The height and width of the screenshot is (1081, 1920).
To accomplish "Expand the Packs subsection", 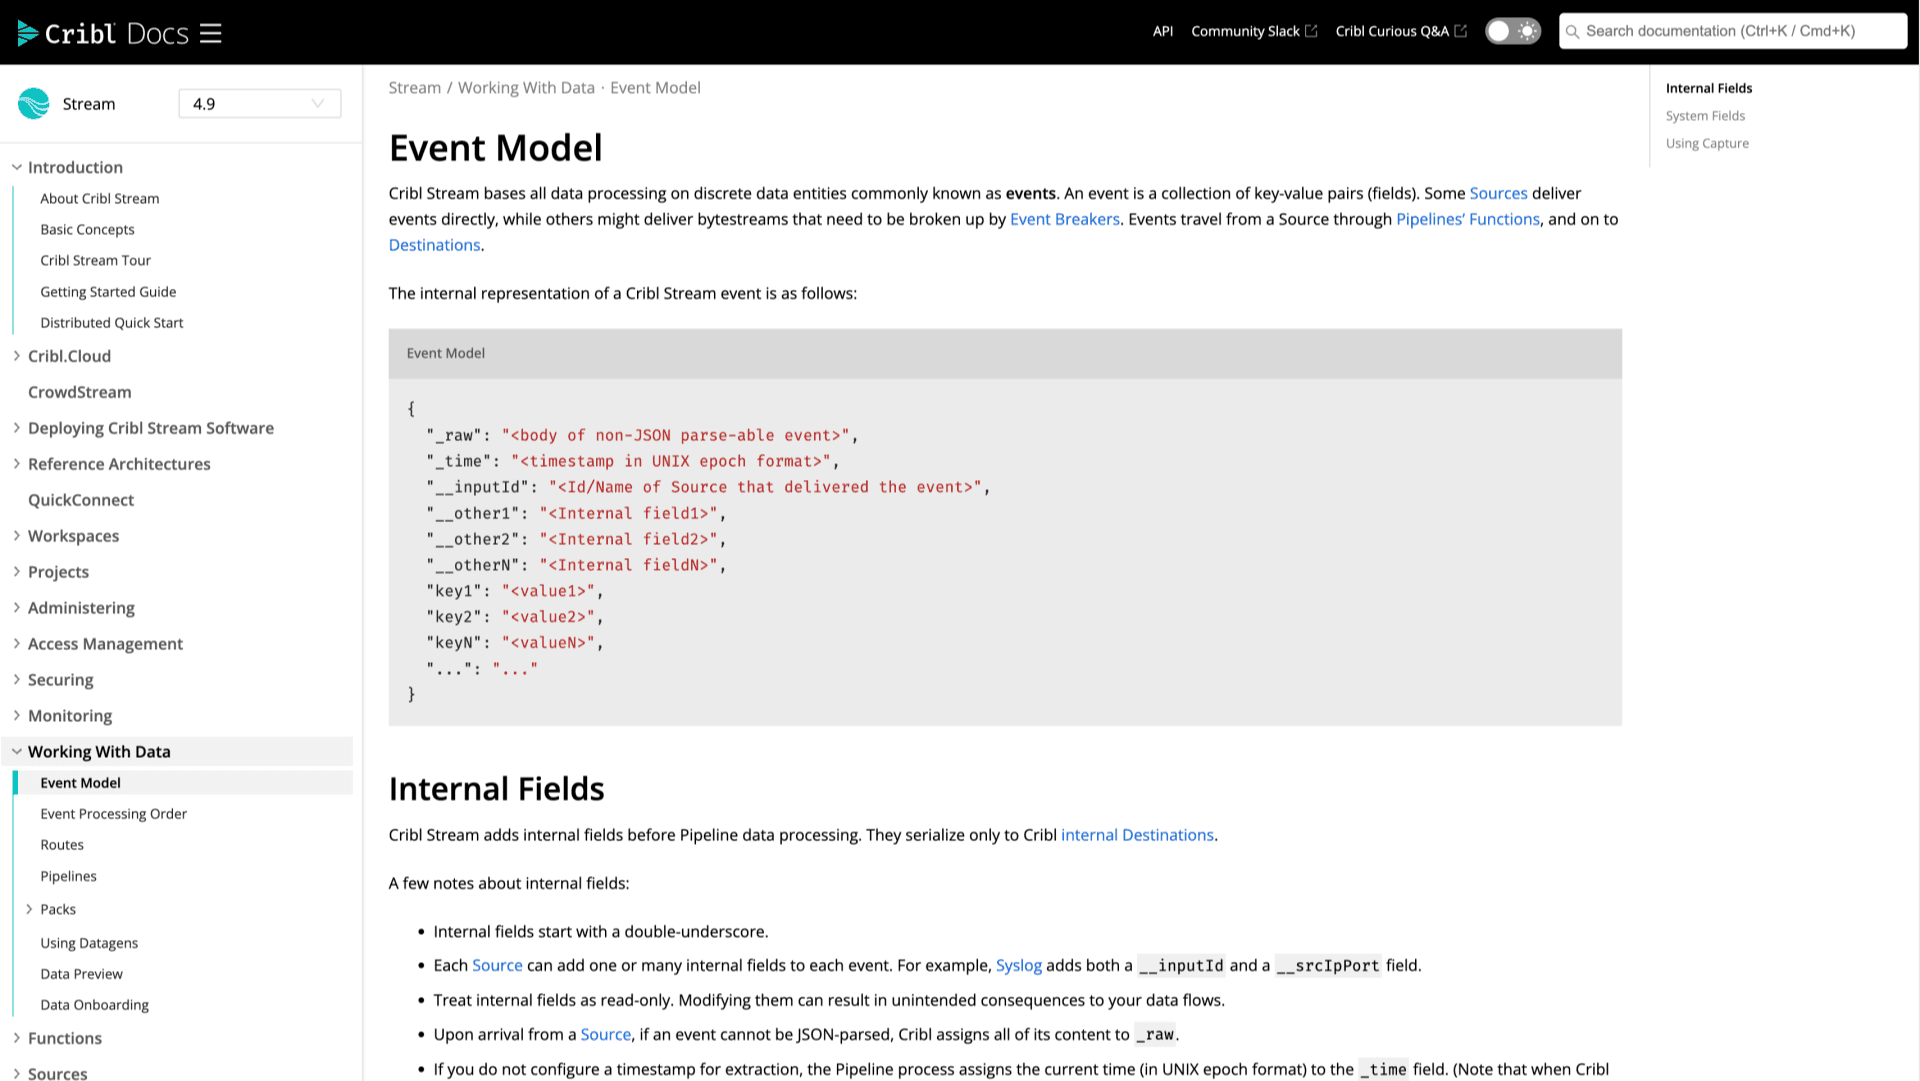I will point(29,909).
